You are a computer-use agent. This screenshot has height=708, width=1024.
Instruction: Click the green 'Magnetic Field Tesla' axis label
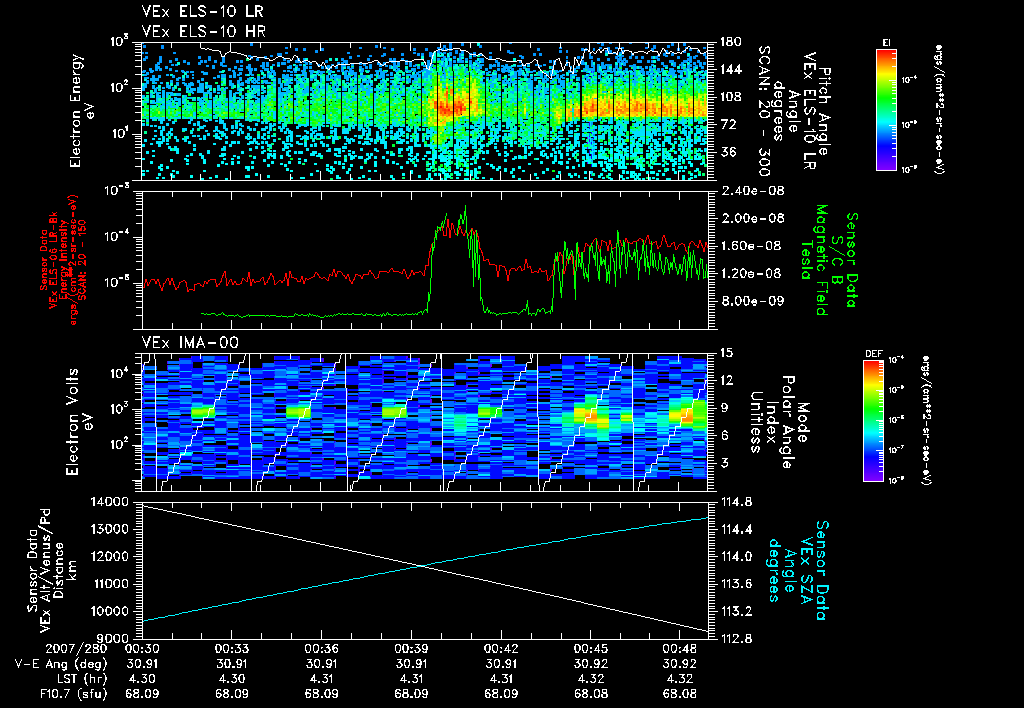point(814,260)
